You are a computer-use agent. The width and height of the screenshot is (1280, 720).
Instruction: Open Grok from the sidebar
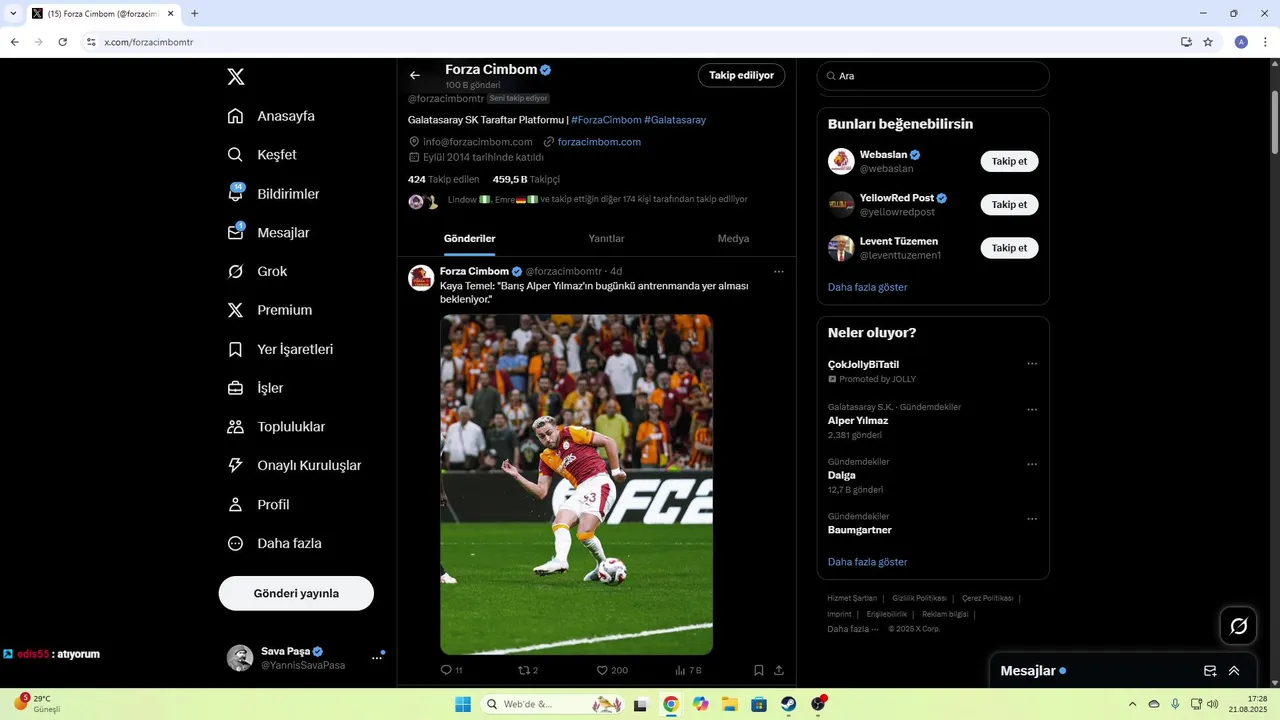(x=257, y=272)
